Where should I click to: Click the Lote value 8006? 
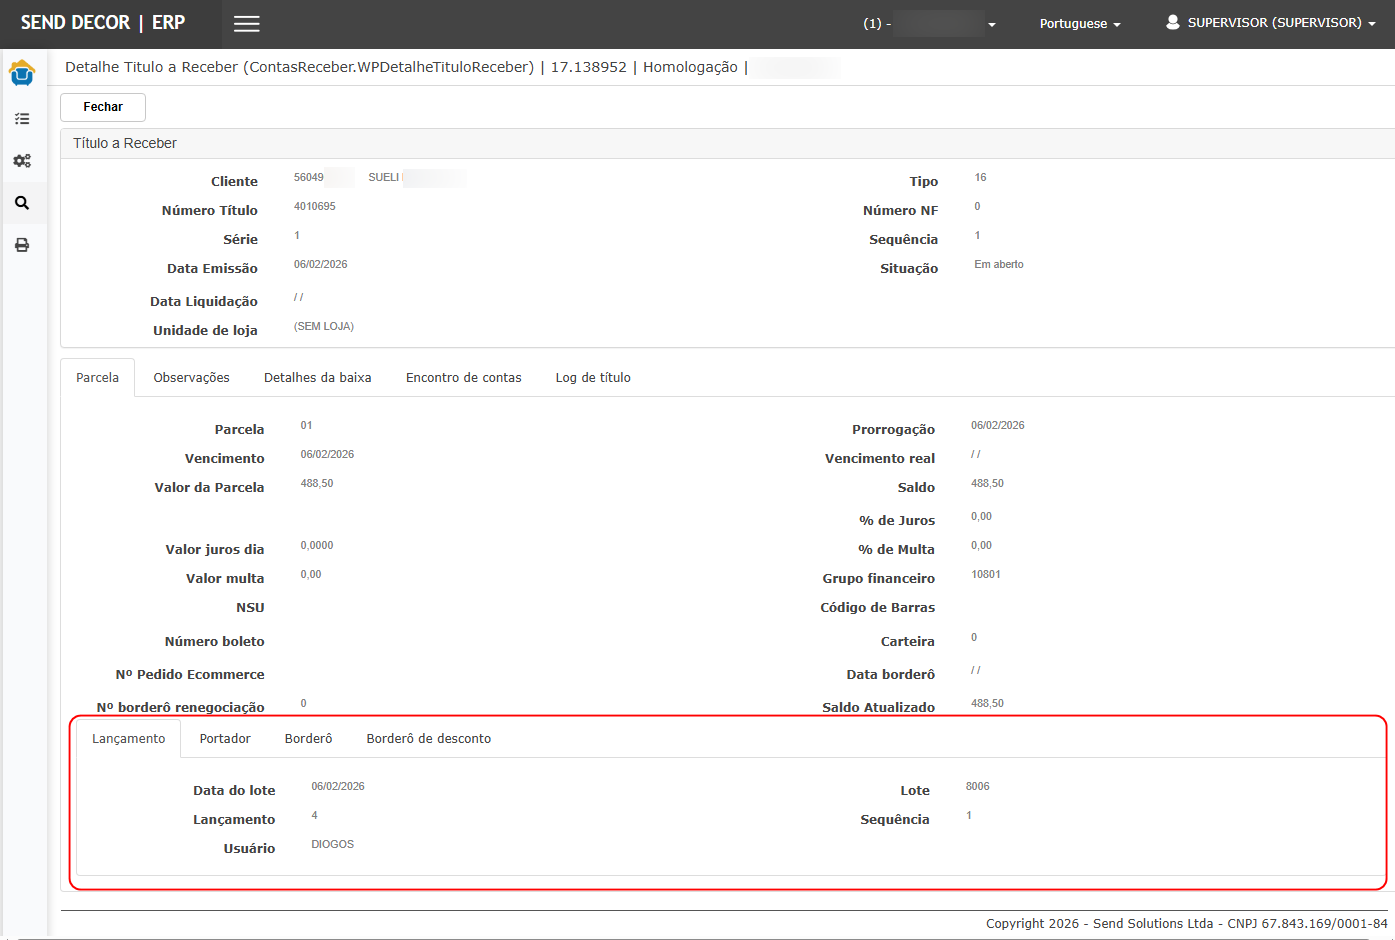[x=978, y=787]
